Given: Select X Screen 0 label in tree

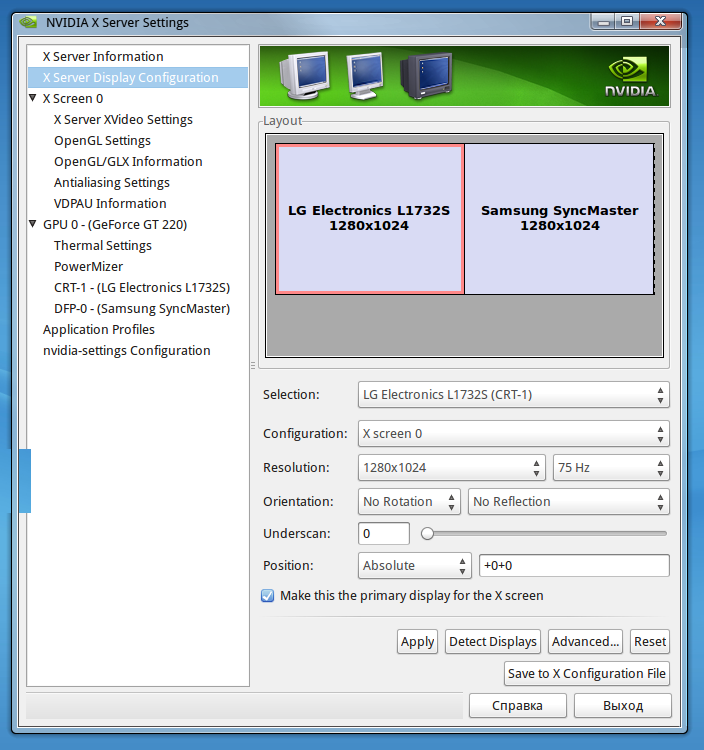Looking at the screenshot, I should 73,99.
